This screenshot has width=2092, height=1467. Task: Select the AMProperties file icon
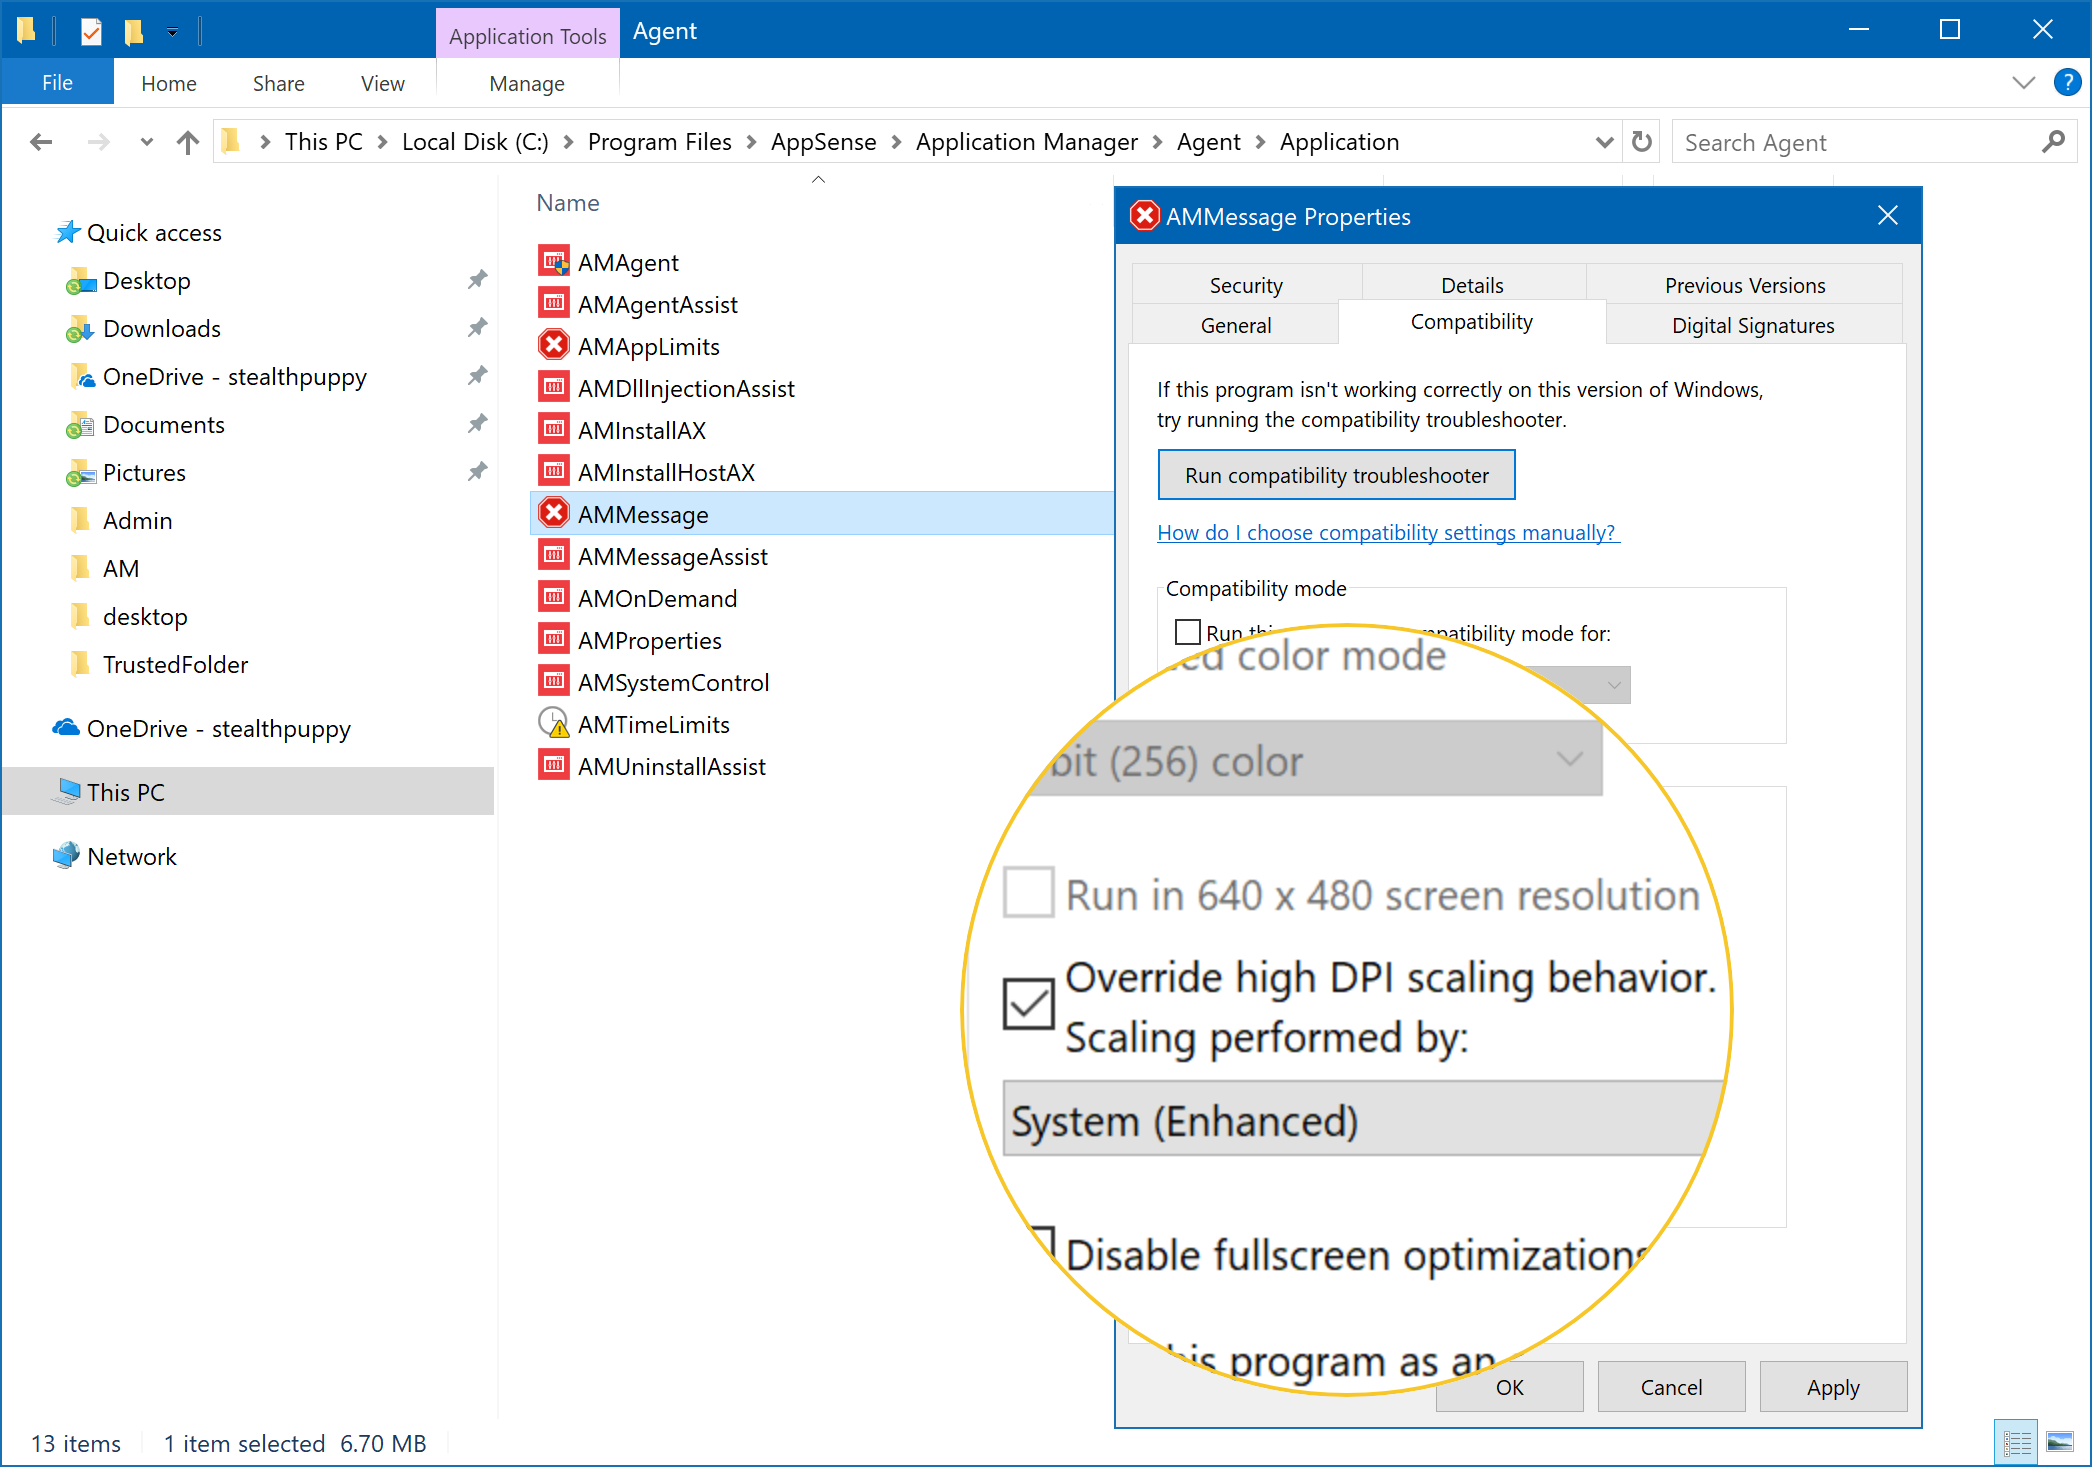(554, 640)
